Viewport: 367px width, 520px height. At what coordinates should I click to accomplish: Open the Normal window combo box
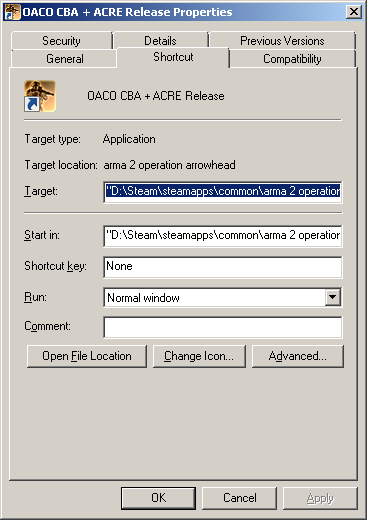pos(223,297)
